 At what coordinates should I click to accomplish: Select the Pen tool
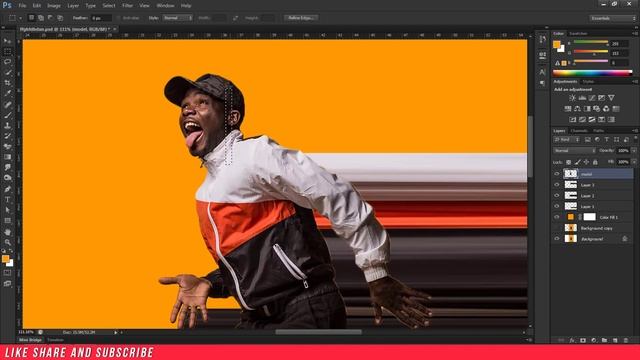point(7,189)
